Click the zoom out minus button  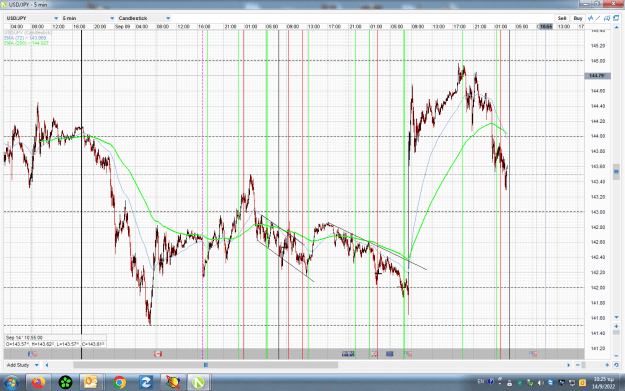click(x=577, y=365)
